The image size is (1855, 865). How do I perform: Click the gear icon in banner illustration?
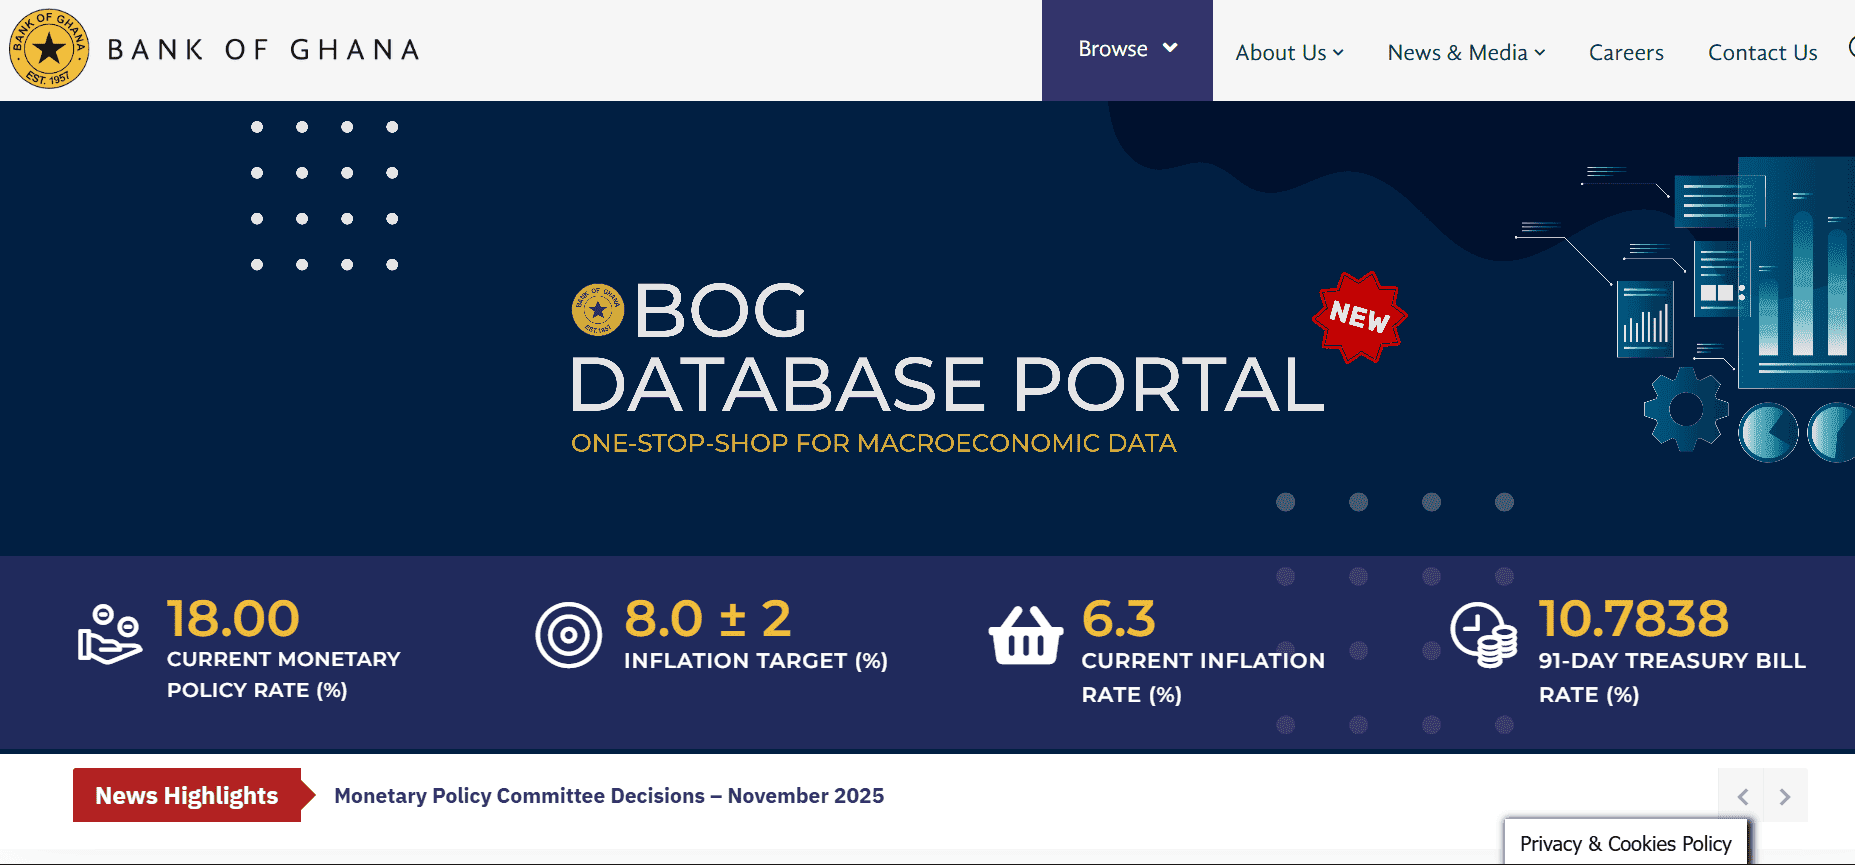point(1686,408)
